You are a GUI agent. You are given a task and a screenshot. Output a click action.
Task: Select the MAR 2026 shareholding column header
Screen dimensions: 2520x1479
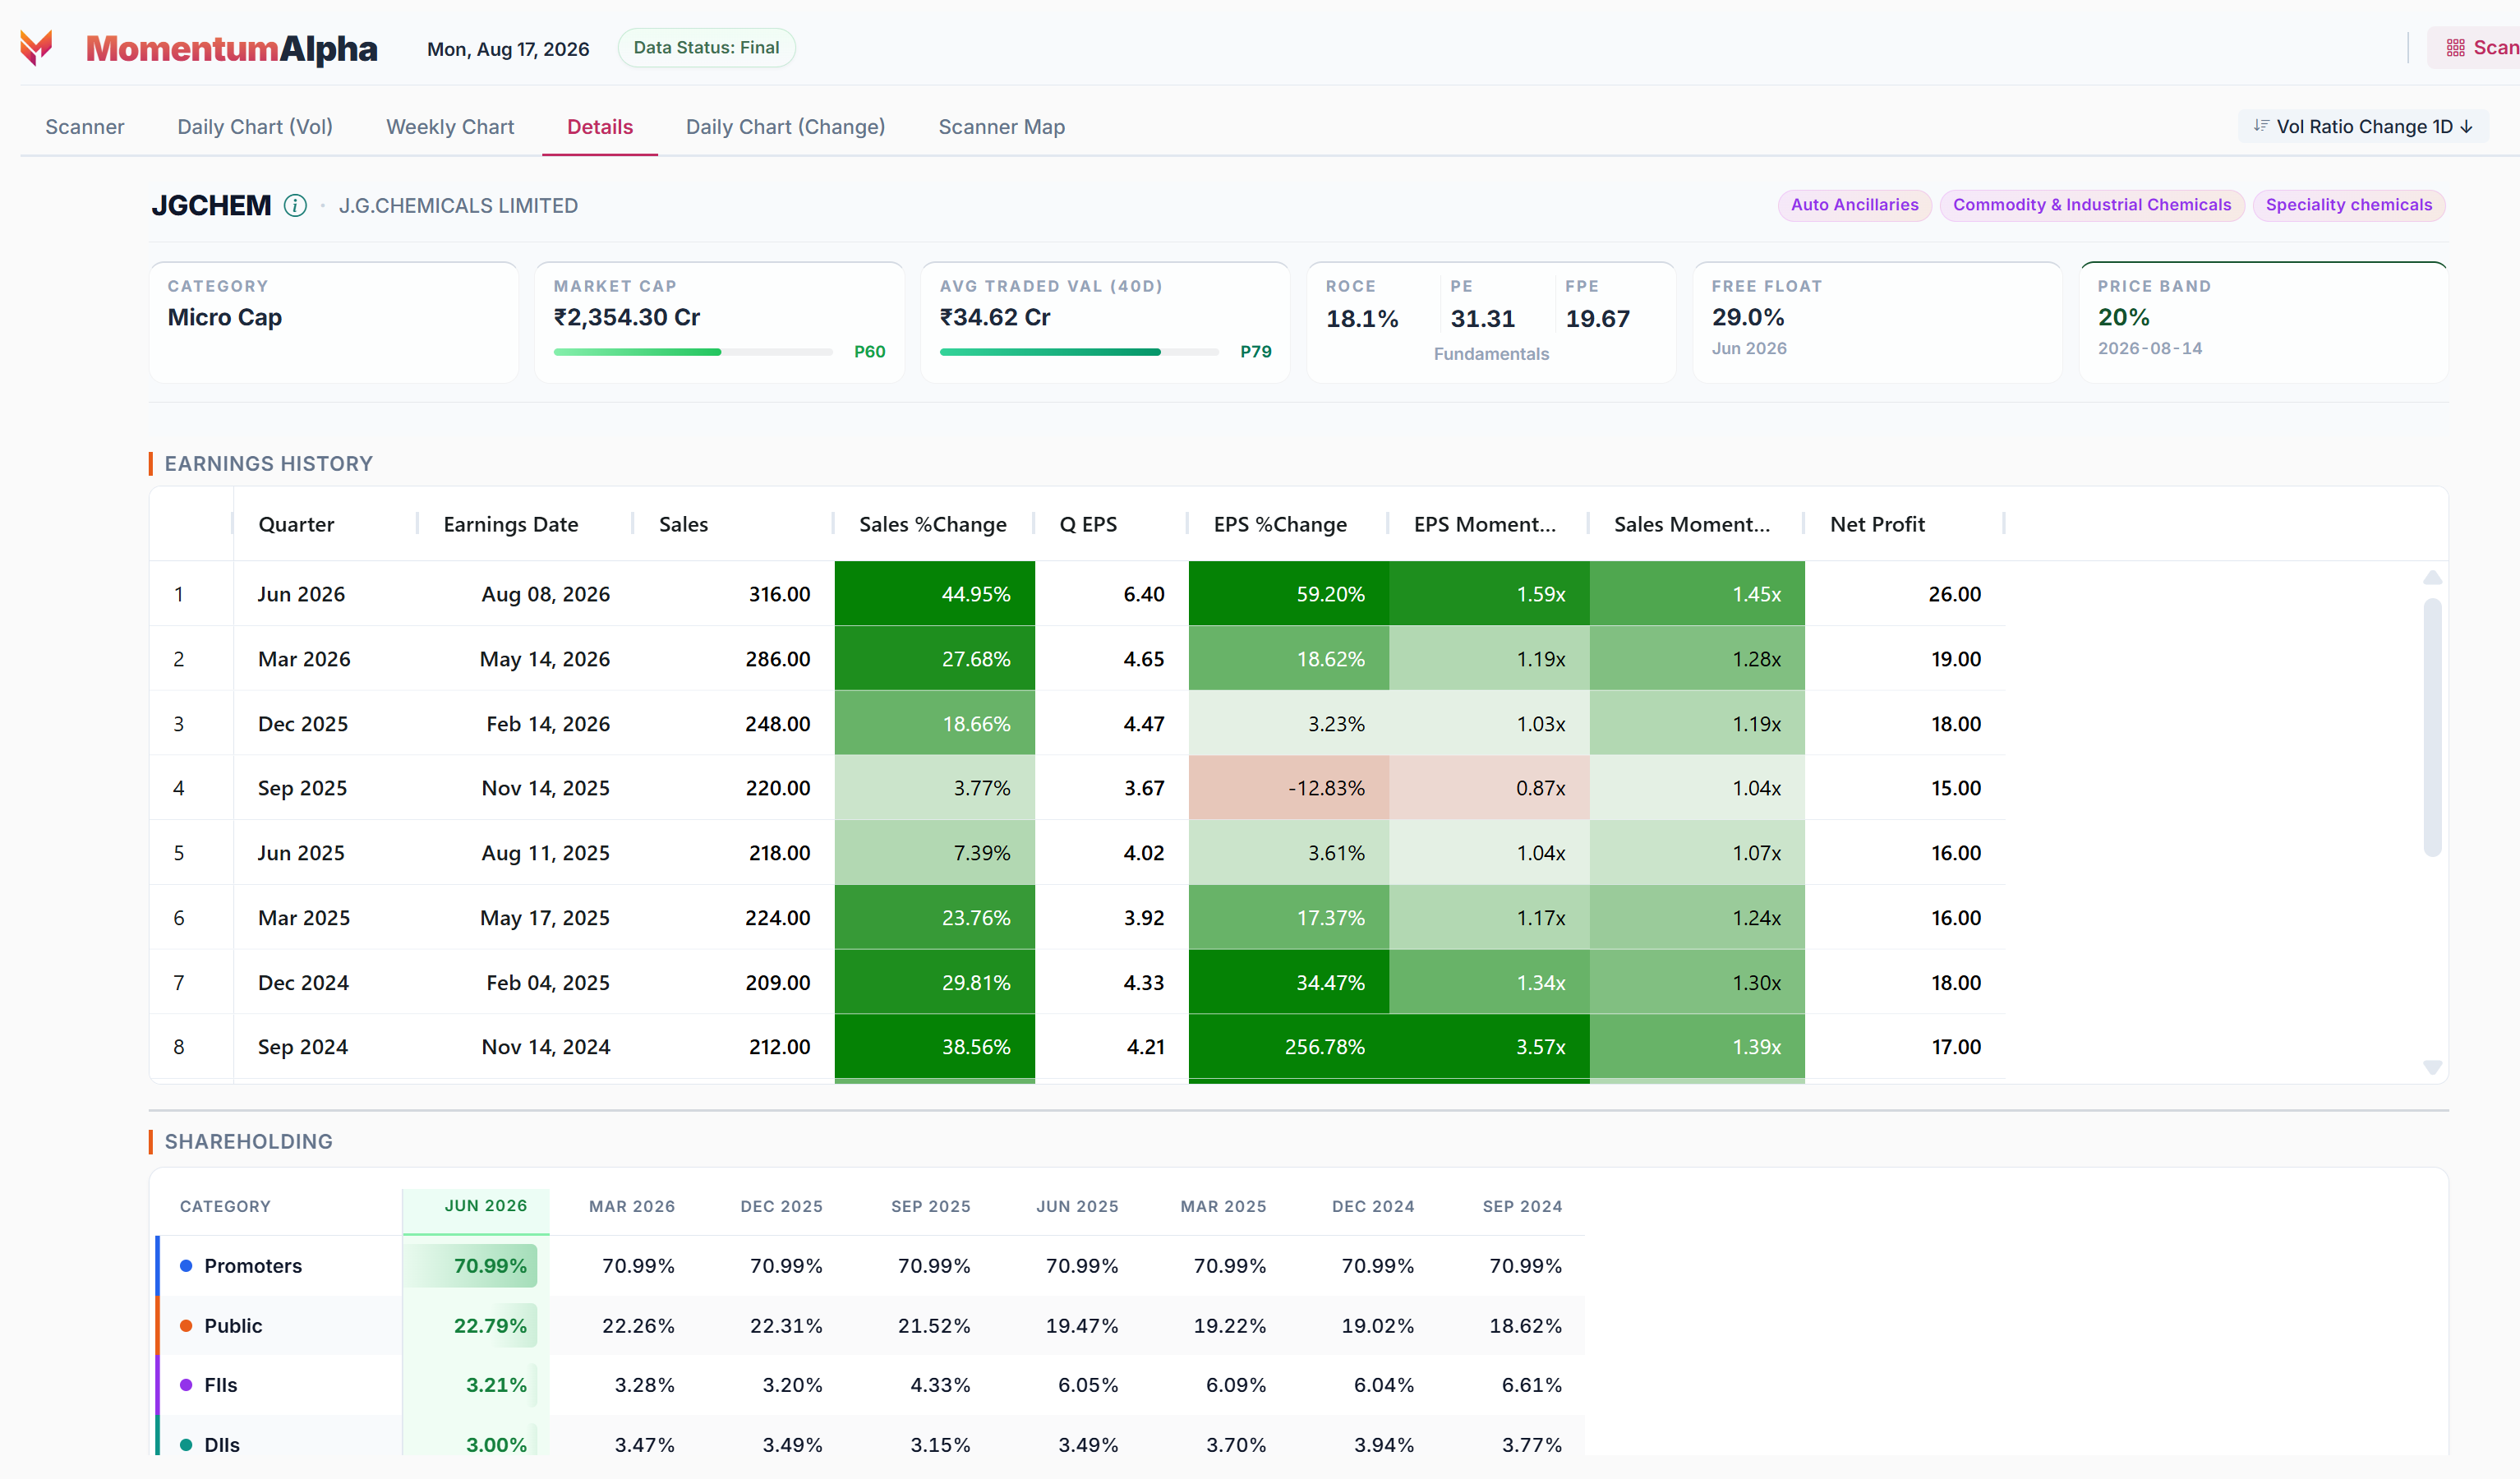pyautogui.click(x=632, y=1206)
